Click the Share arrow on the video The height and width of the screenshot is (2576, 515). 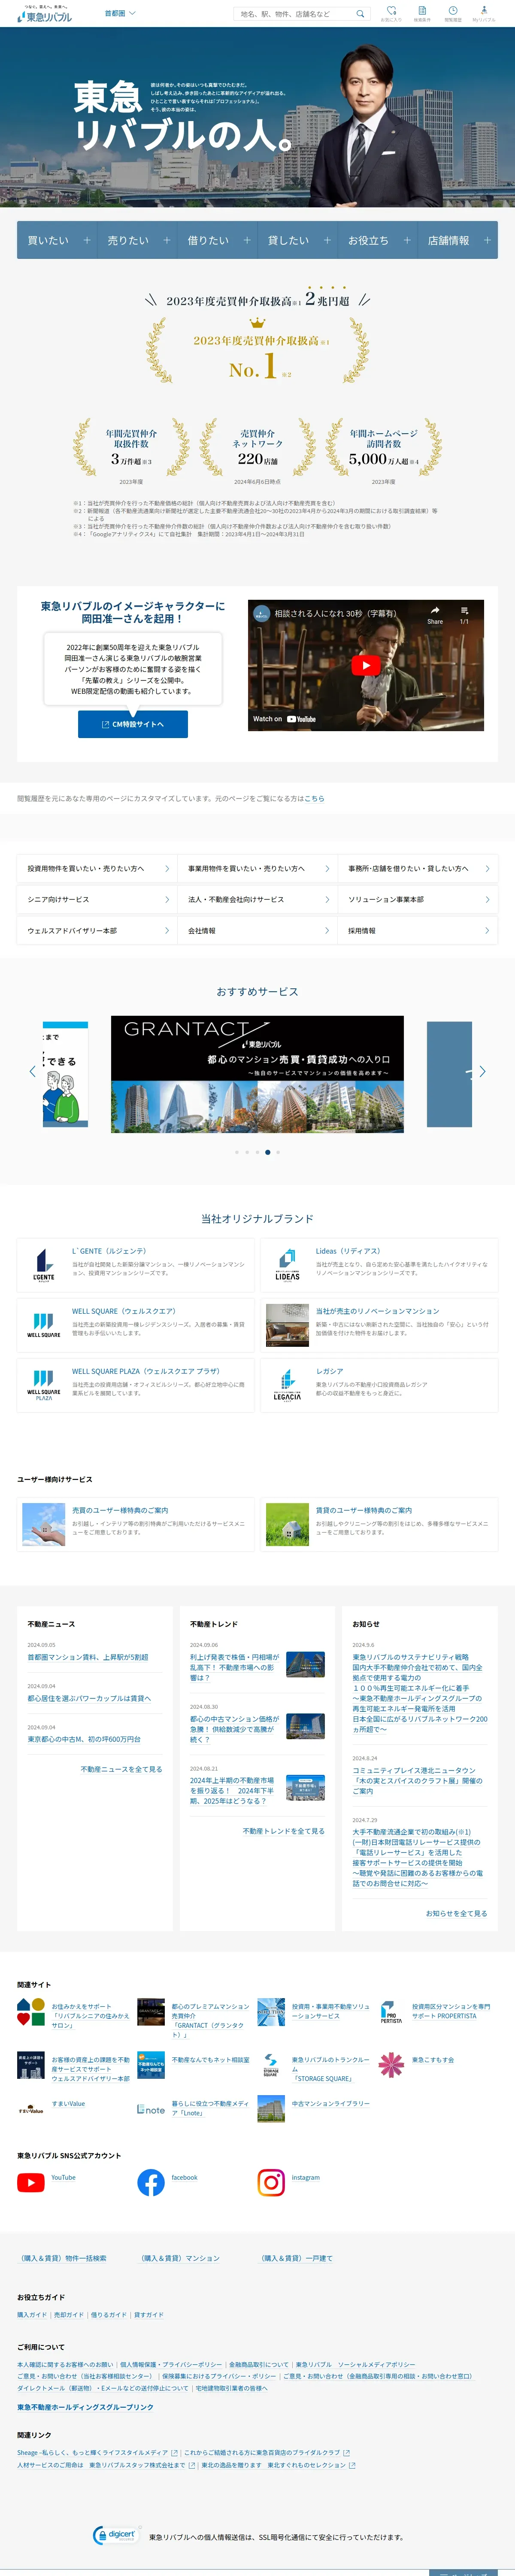(x=435, y=614)
